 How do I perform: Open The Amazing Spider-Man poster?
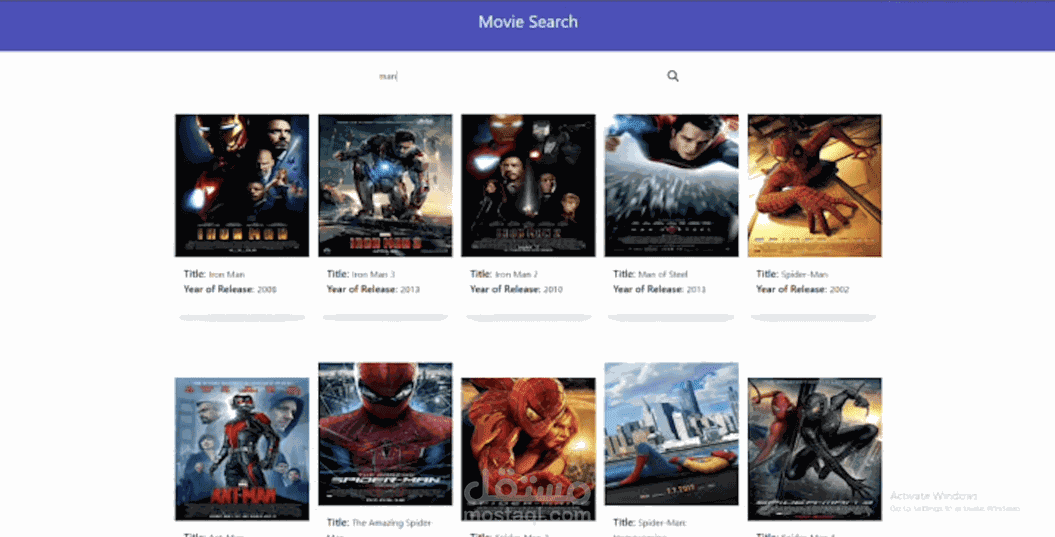click(386, 434)
